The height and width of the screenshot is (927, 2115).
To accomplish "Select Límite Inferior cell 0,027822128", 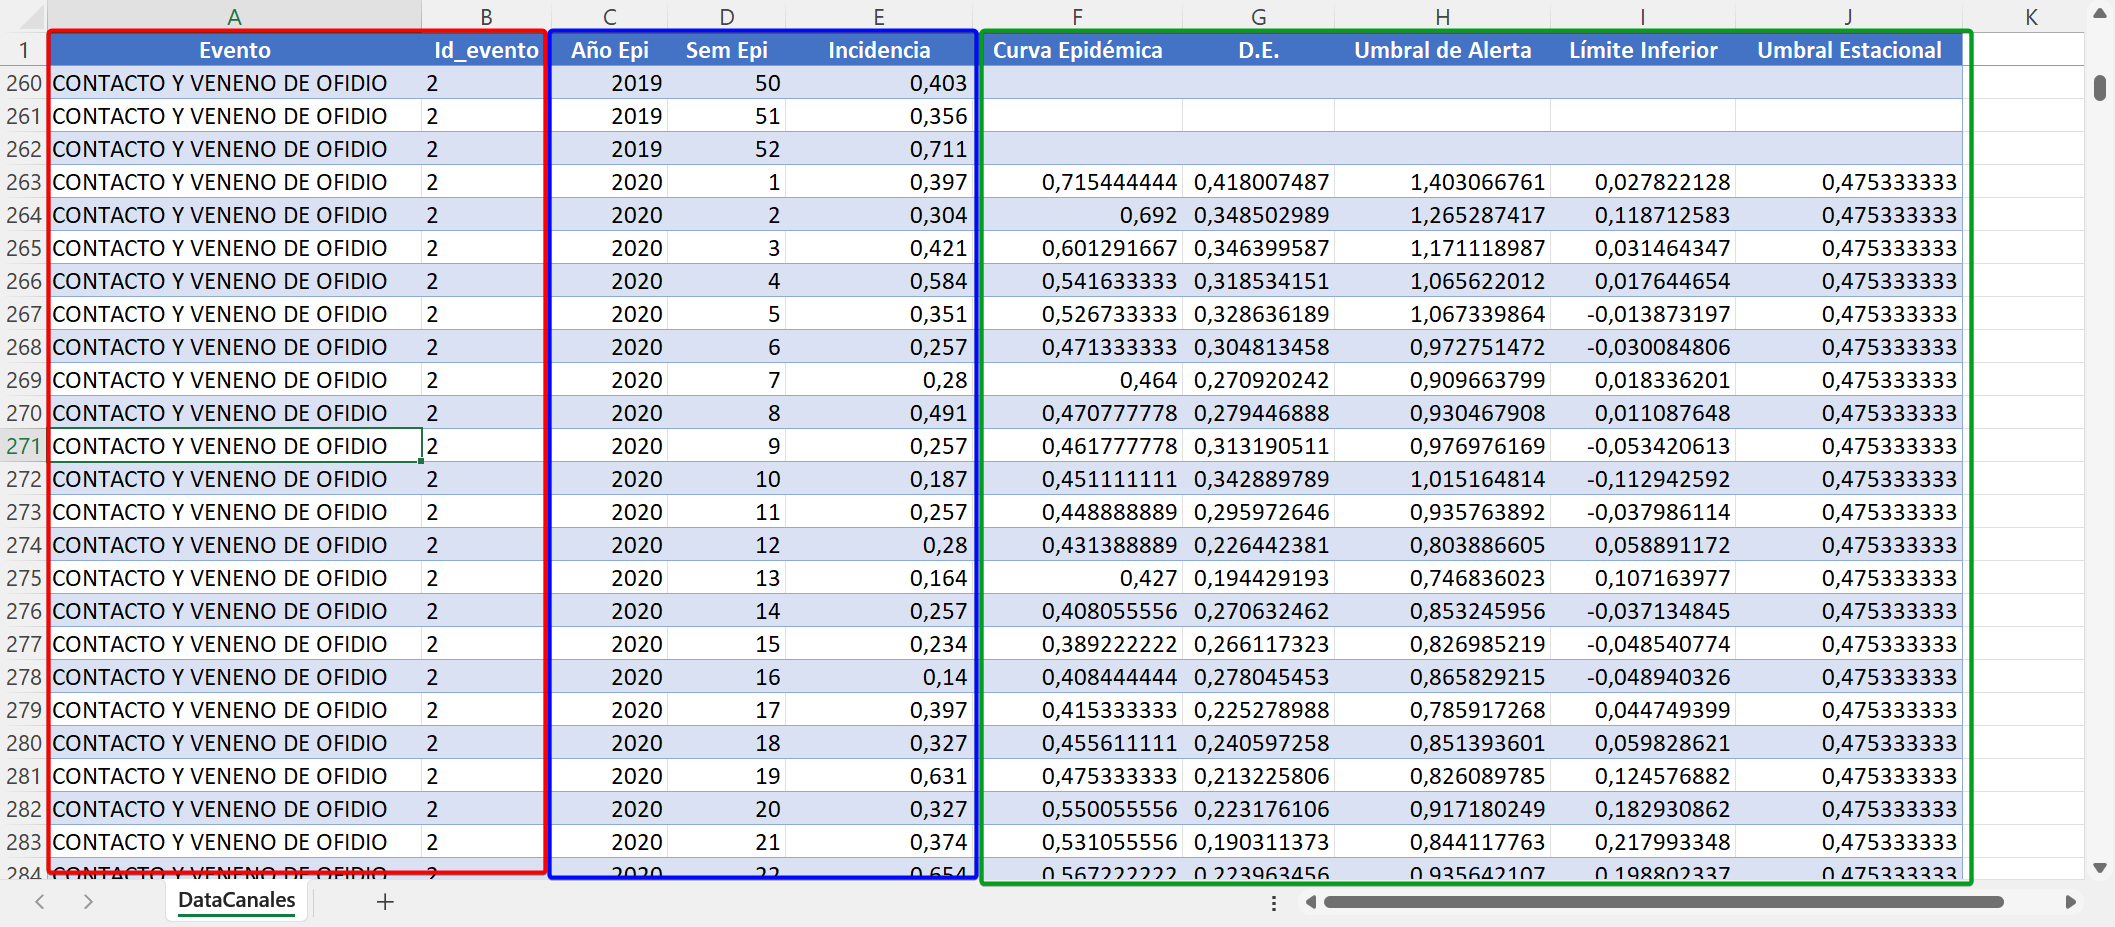I will pos(1642,182).
